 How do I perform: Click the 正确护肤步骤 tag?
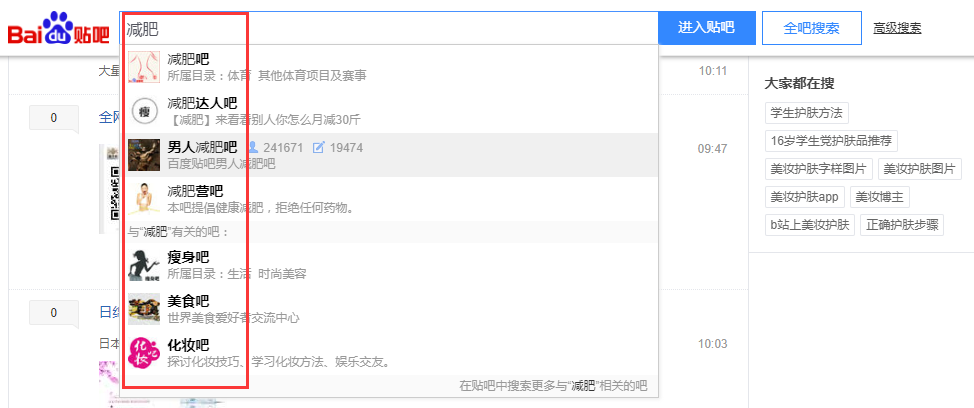[902, 225]
